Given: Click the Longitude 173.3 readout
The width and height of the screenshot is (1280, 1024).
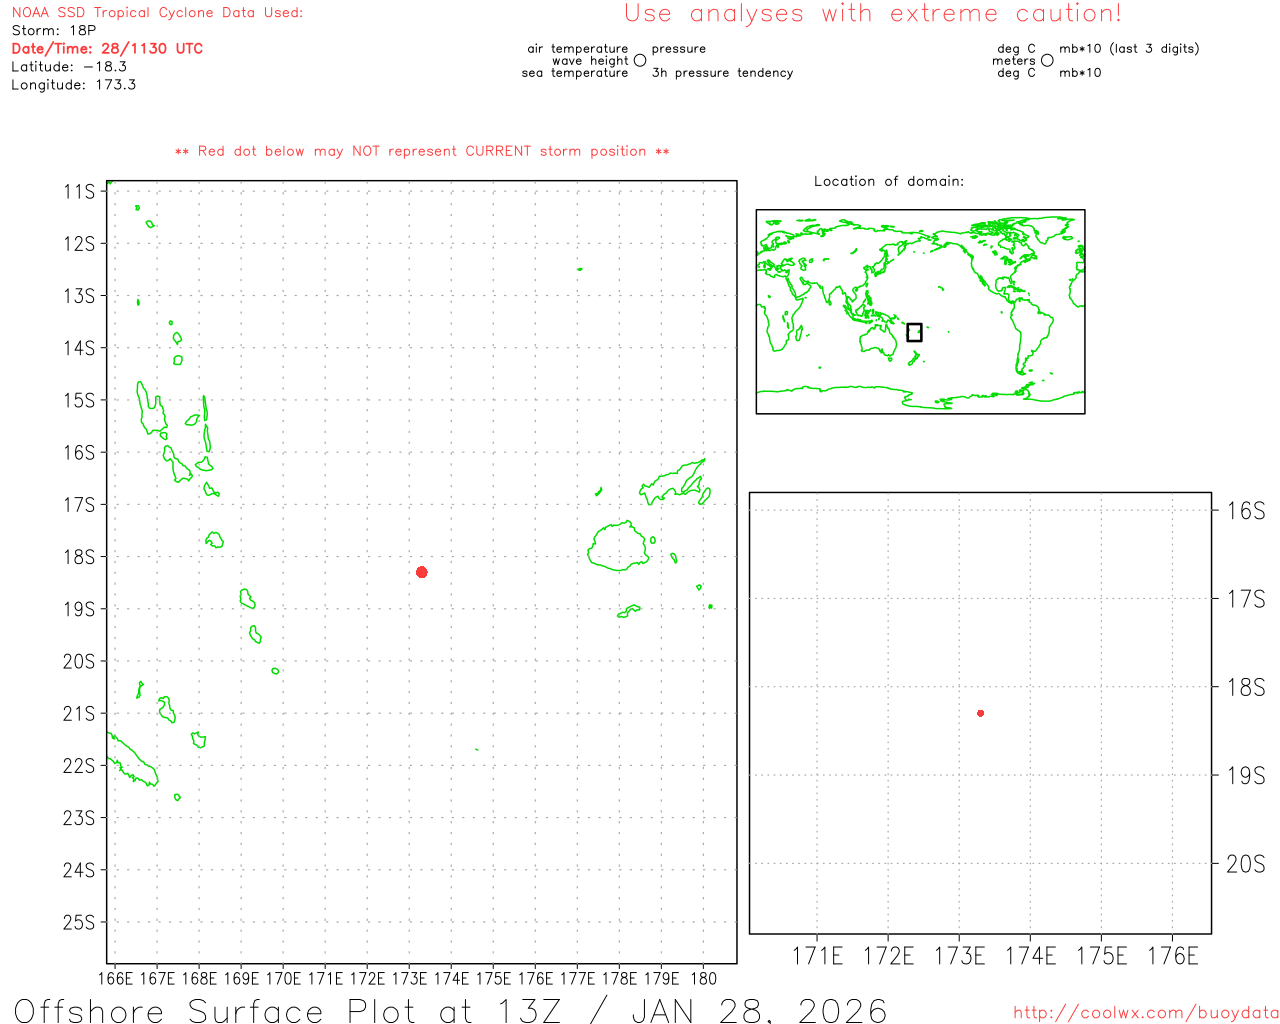Looking at the screenshot, I should [73, 85].
